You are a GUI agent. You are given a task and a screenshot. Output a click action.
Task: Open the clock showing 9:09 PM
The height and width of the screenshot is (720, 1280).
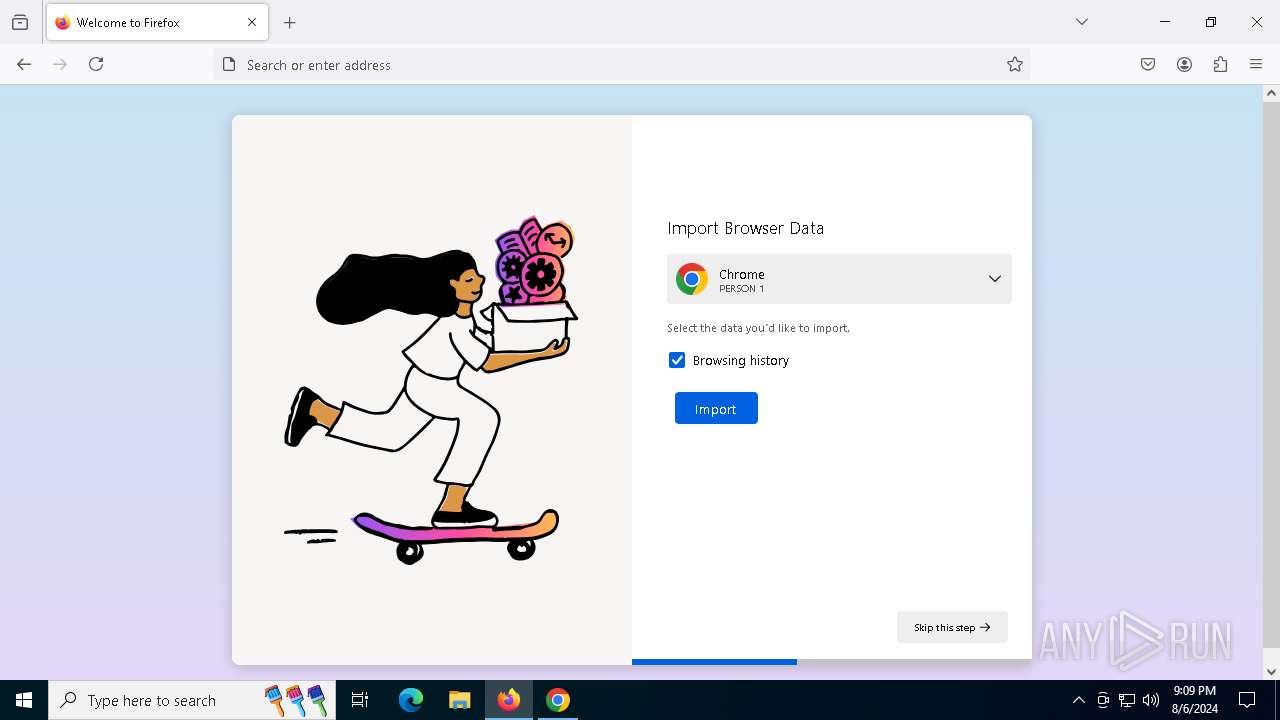1195,700
